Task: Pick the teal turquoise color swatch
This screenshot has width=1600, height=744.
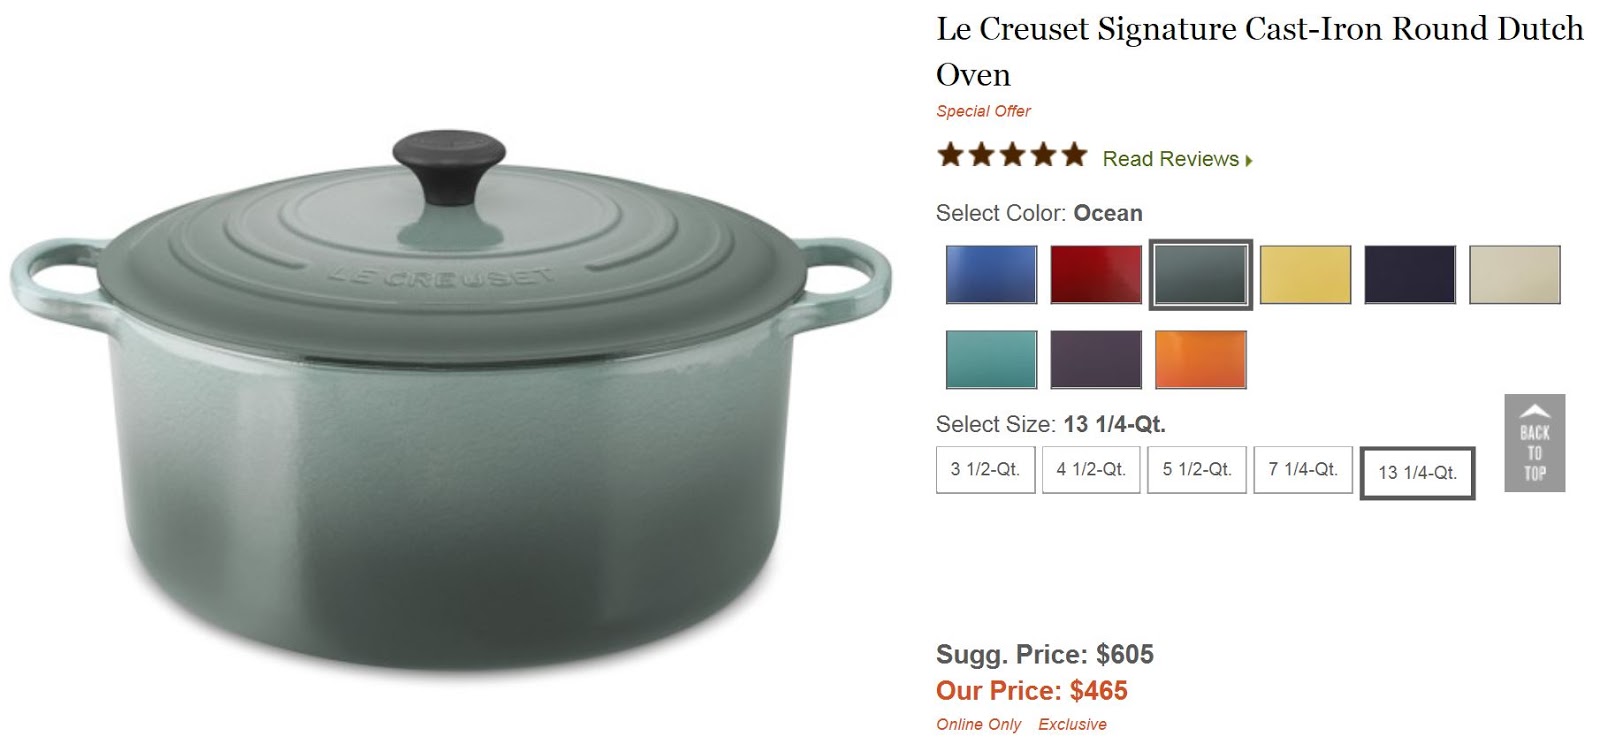Action: [x=991, y=359]
